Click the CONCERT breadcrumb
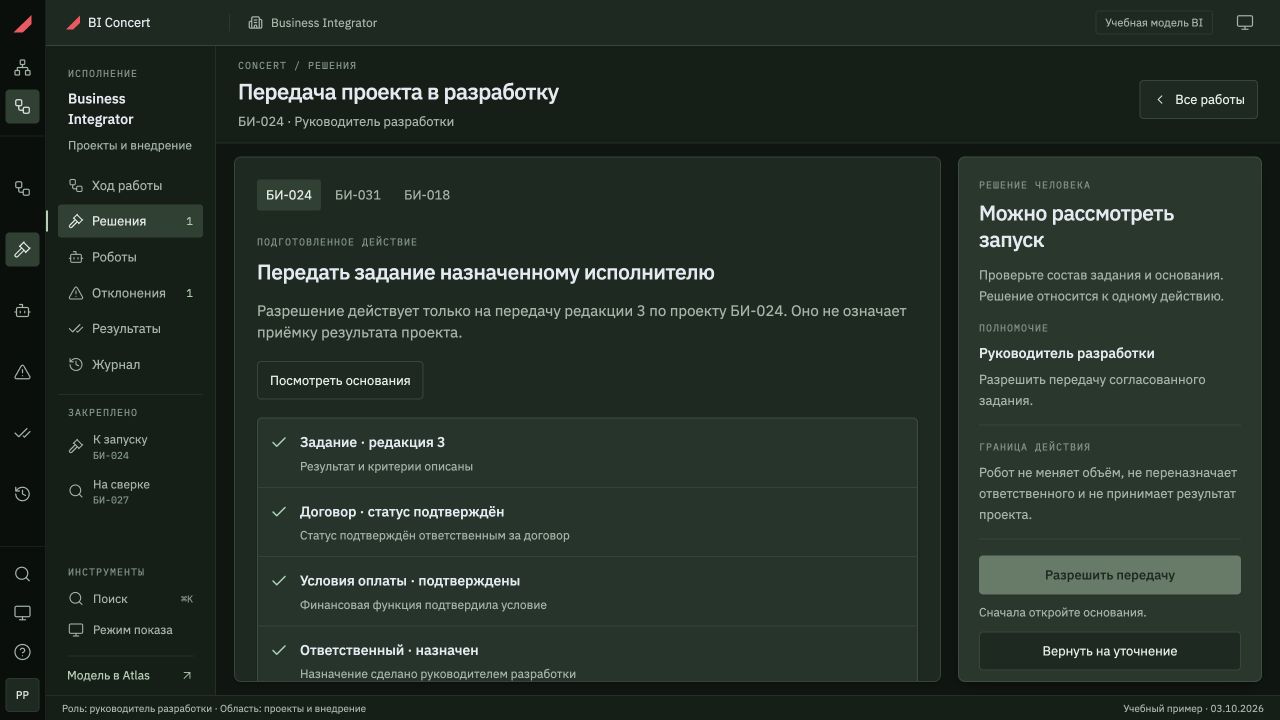The image size is (1280, 720). [262, 66]
